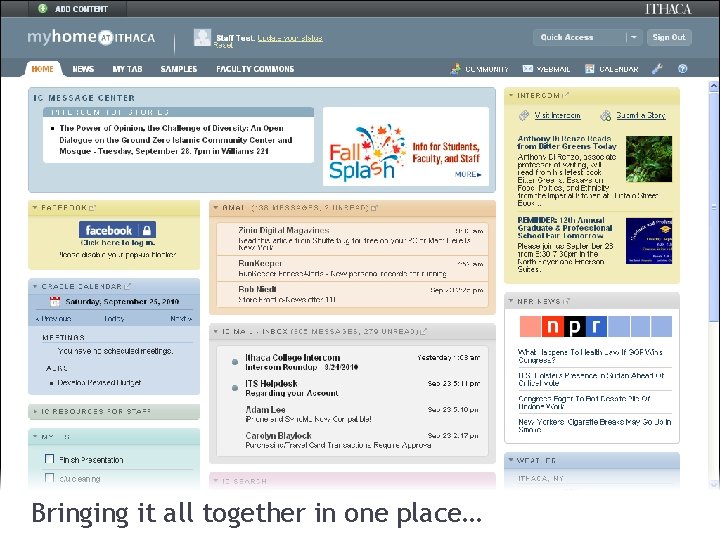Collapse the Gmail portlet
Screen dimensions: 720x540
pos(216,208)
